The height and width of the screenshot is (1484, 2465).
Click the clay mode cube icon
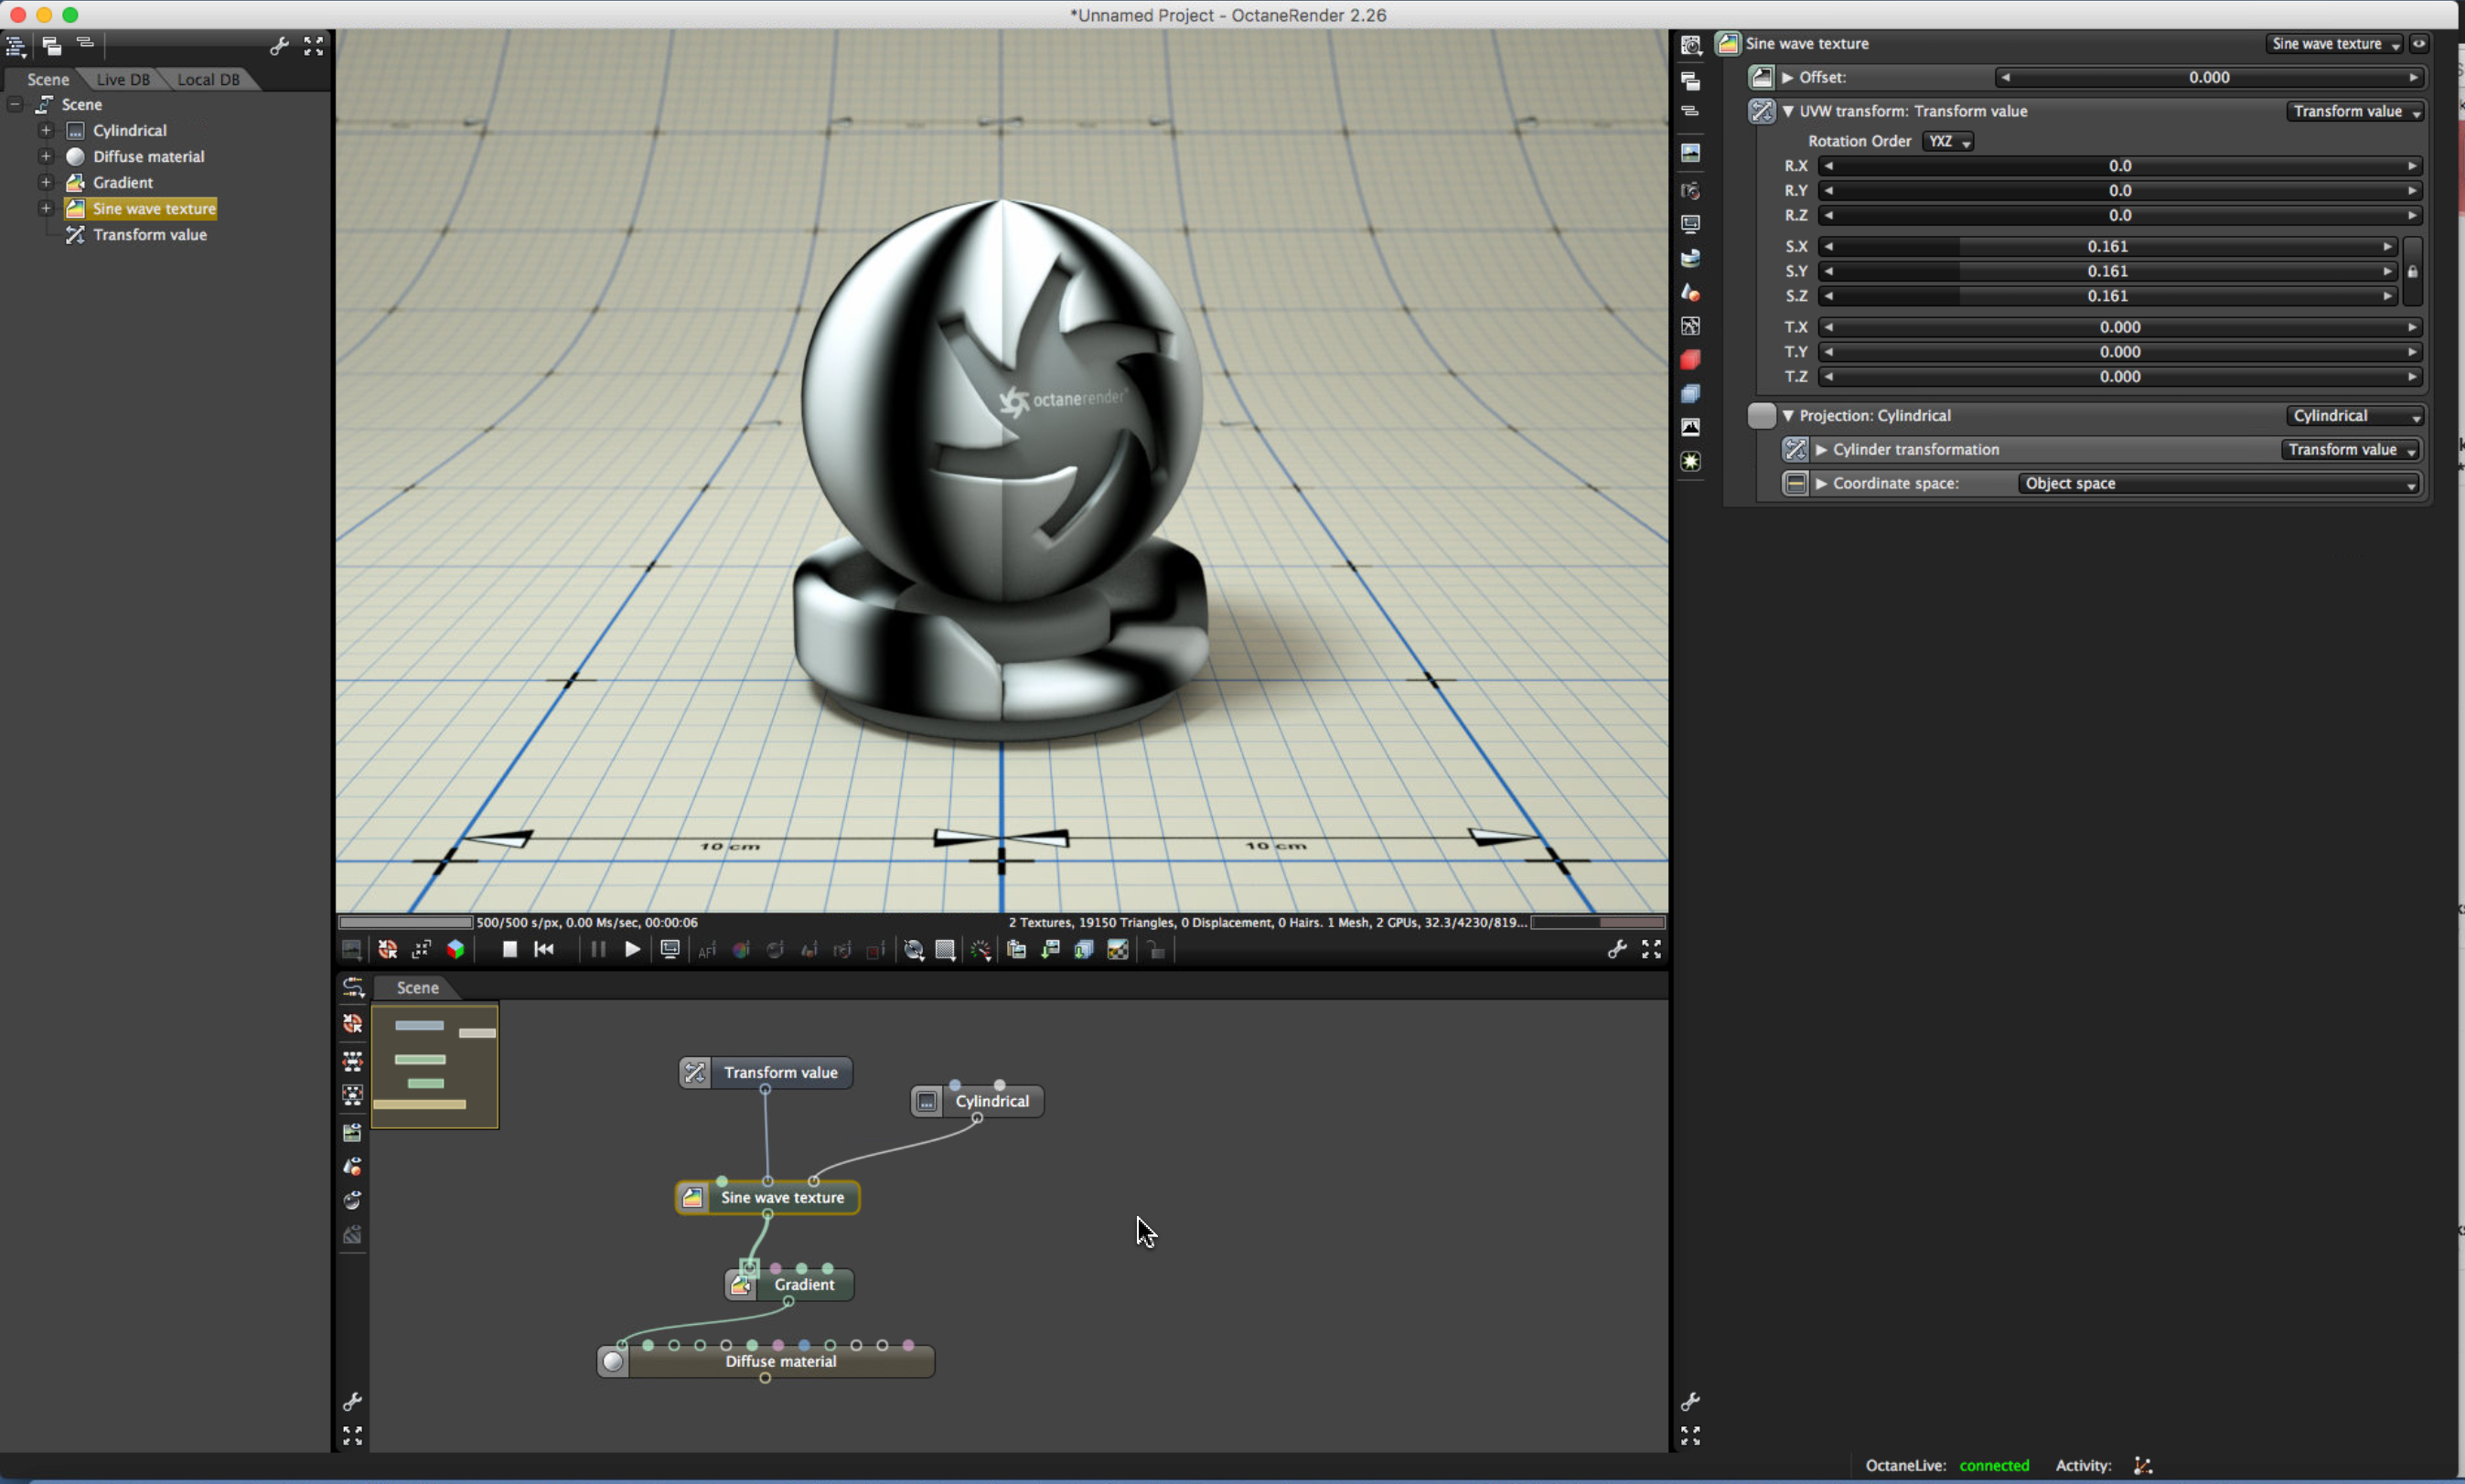(456, 949)
